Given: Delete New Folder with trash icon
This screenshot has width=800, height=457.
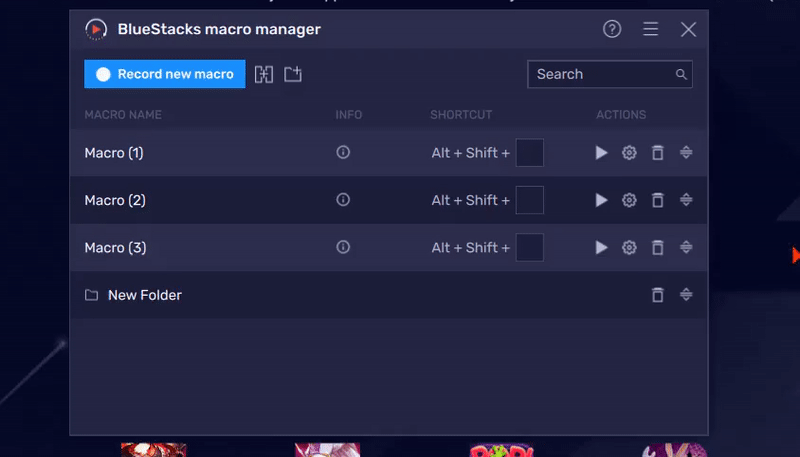Looking at the screenshot, I should pos(658,295).
